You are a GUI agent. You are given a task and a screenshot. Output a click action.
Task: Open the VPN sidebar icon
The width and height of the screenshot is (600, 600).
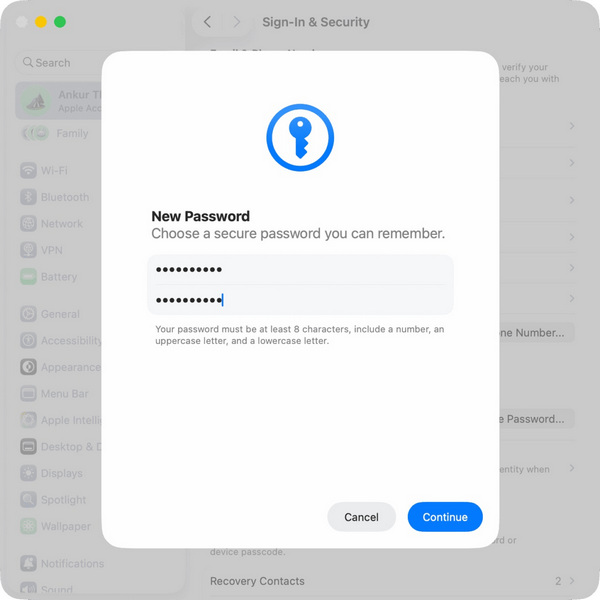tap(28, 250)
